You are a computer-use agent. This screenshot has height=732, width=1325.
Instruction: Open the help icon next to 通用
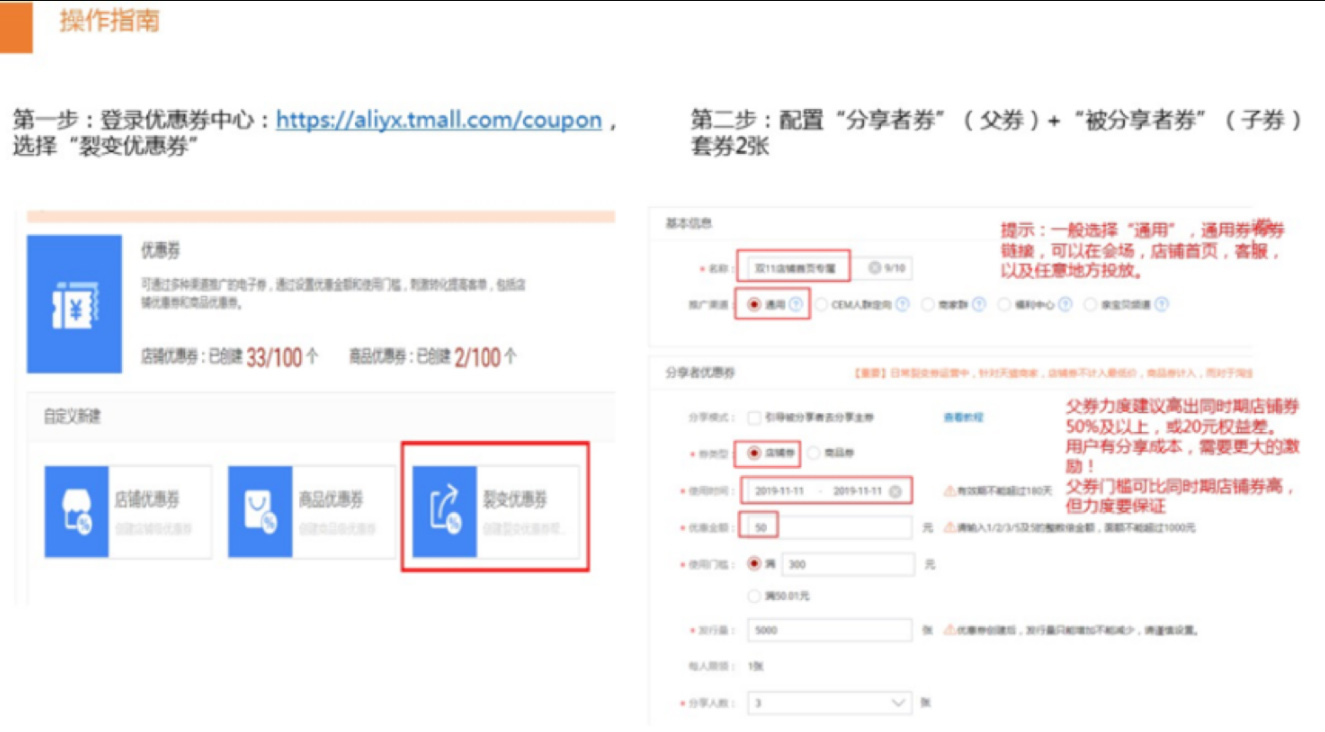point(794,303)
